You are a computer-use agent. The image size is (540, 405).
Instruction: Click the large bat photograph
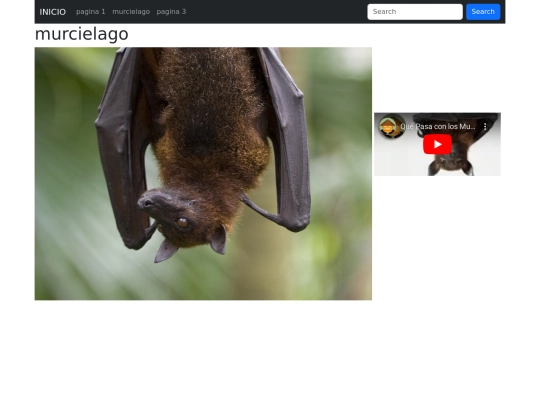coord(203,174)
